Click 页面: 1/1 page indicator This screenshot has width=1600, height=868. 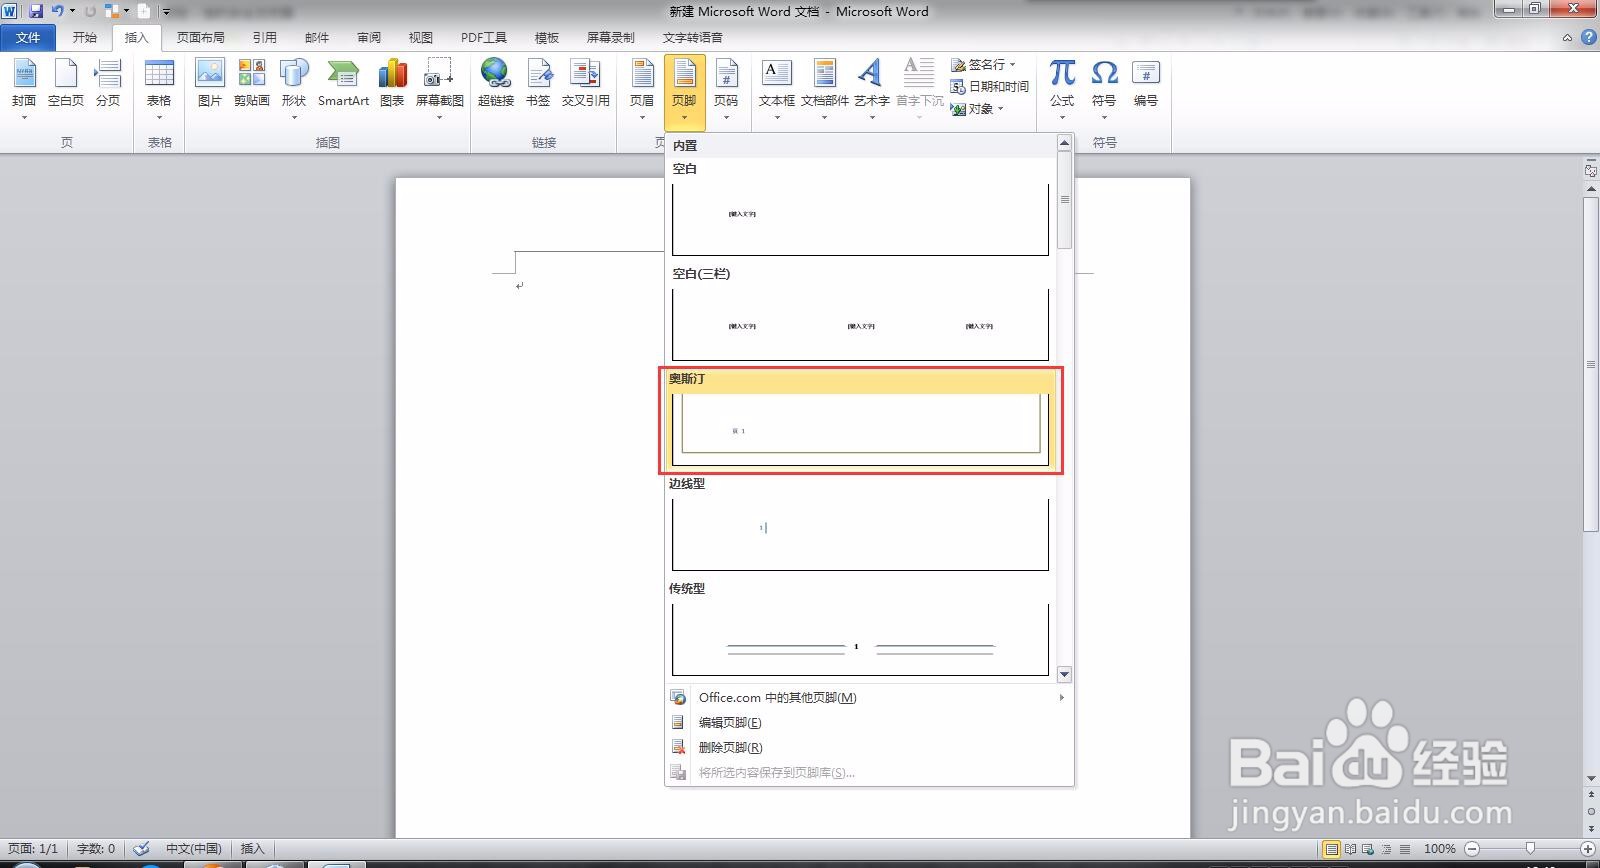(33, 849)
